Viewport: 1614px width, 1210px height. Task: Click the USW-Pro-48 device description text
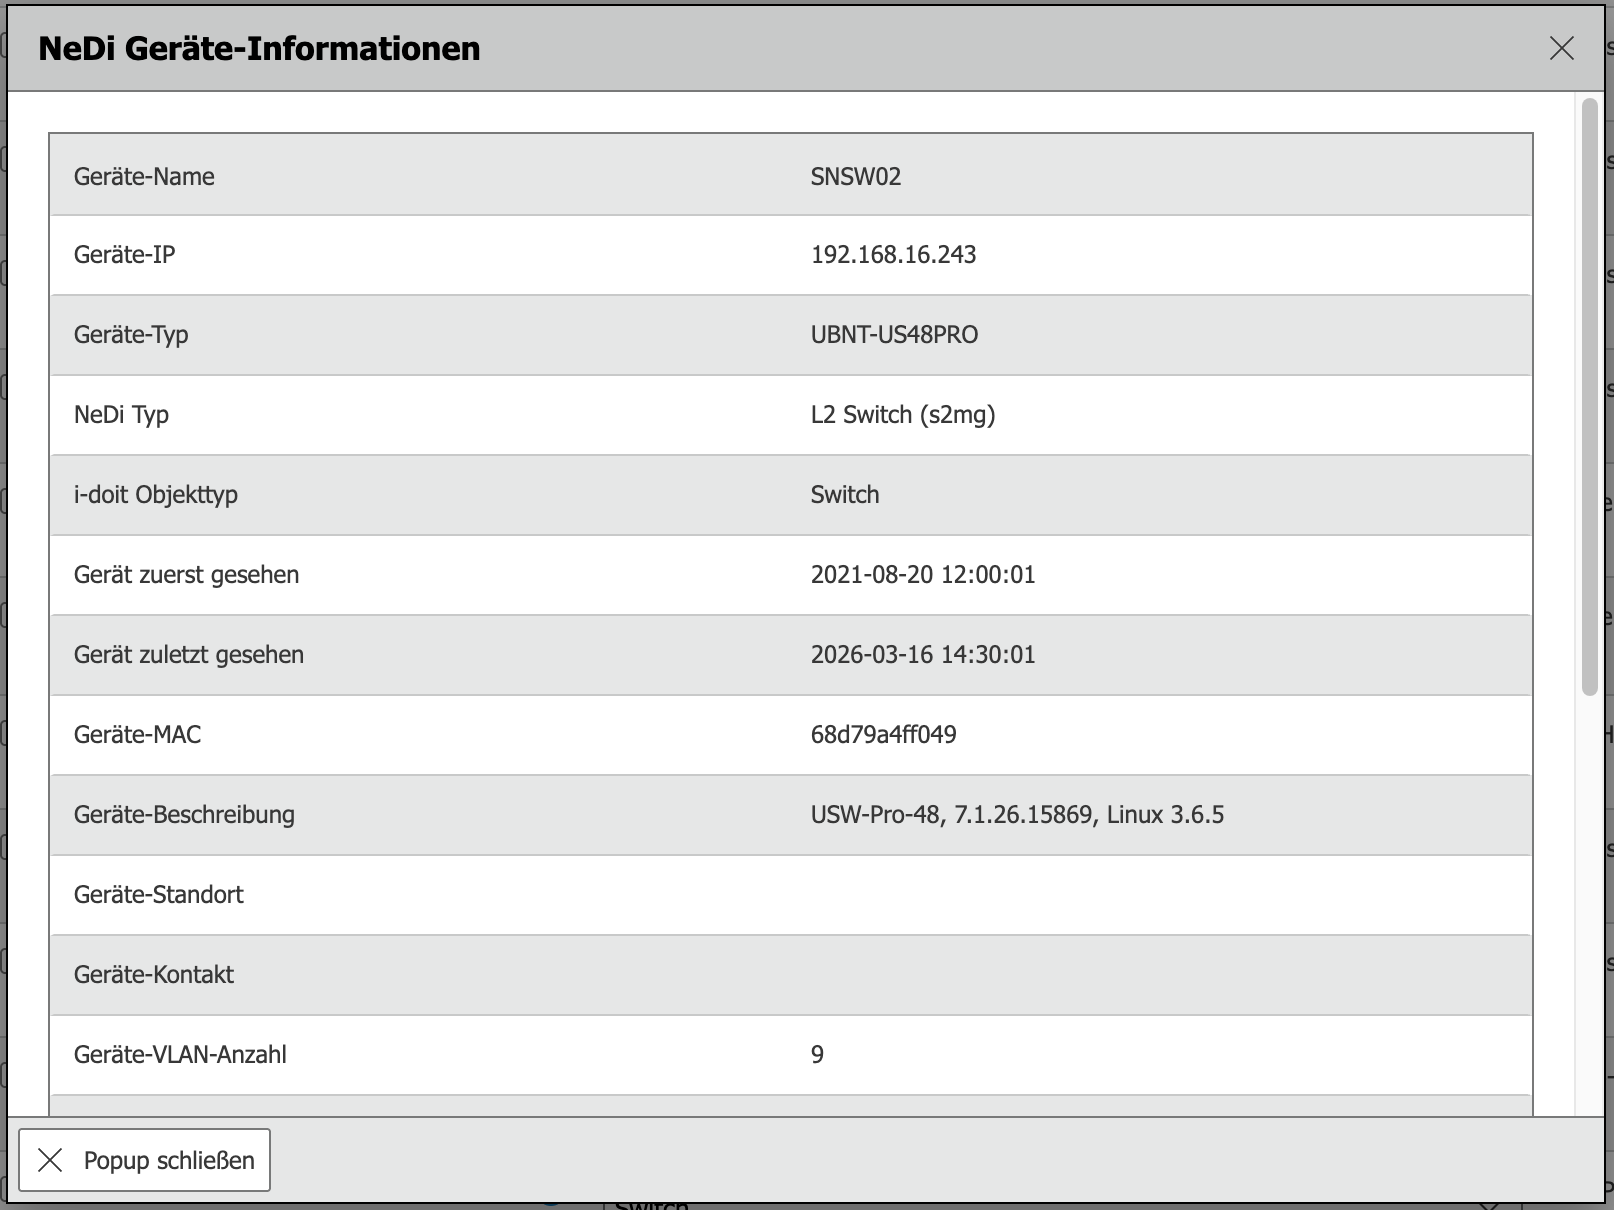[x=1016, y=815]
